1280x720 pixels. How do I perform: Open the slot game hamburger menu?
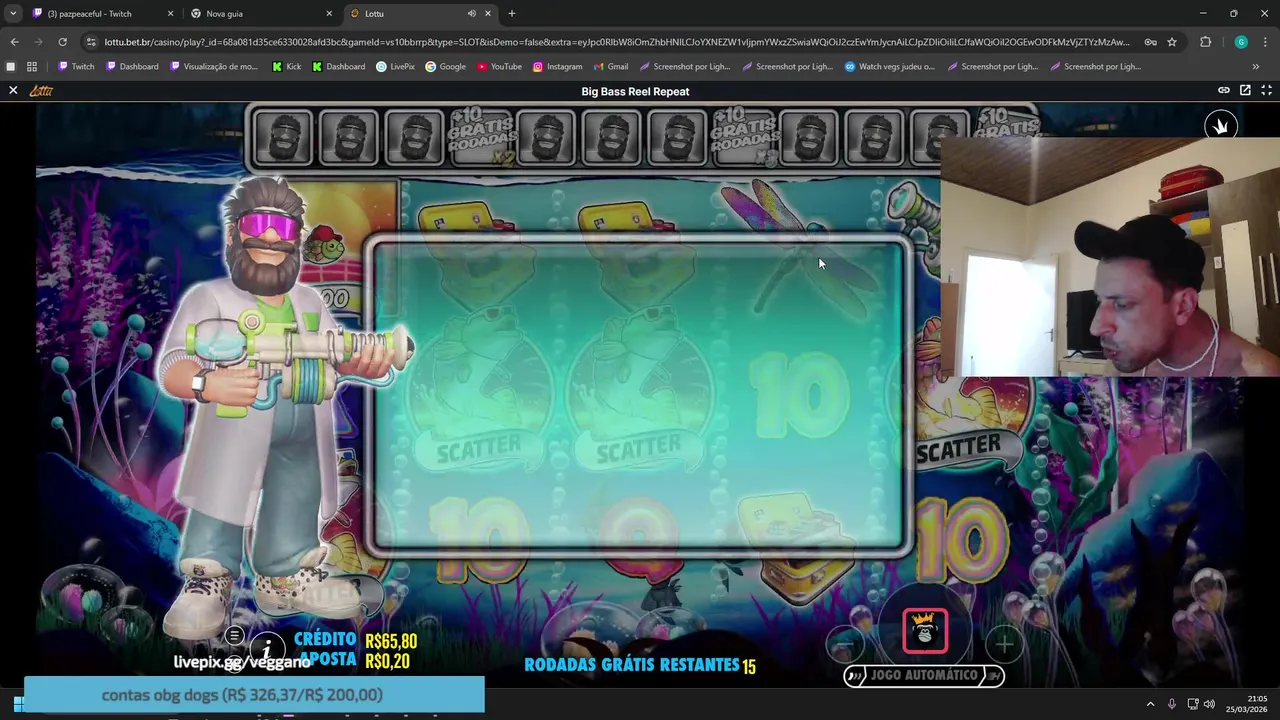pyautogui.click(x=234, y=635)
